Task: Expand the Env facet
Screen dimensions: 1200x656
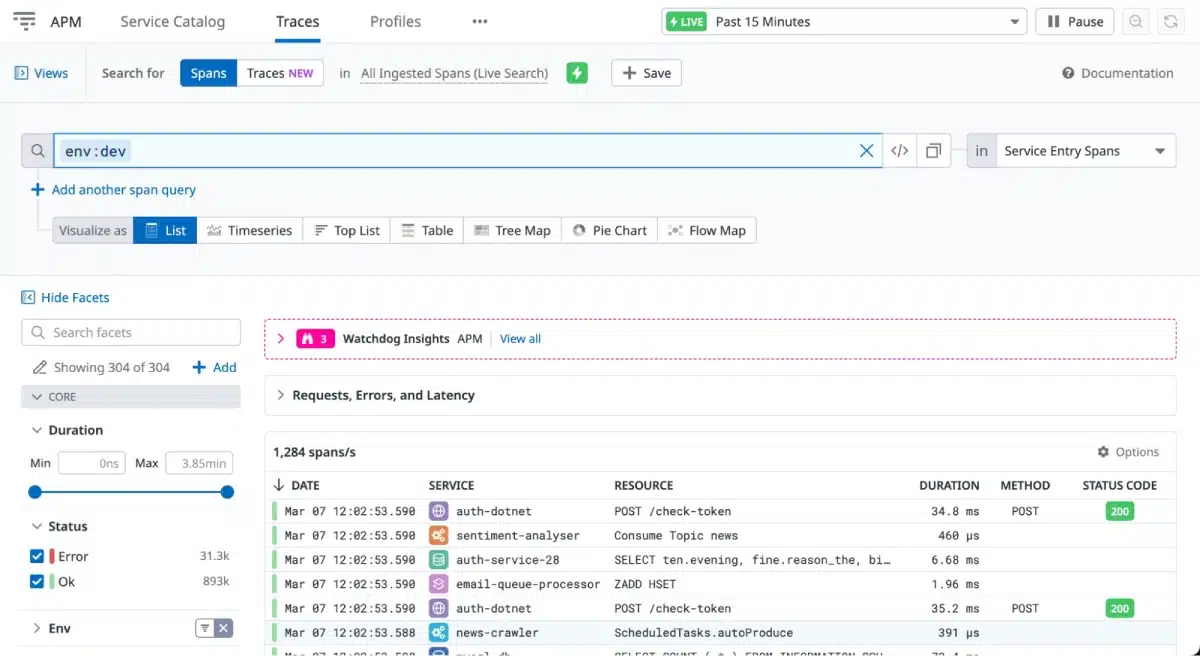Action: (x=37, y=628)
